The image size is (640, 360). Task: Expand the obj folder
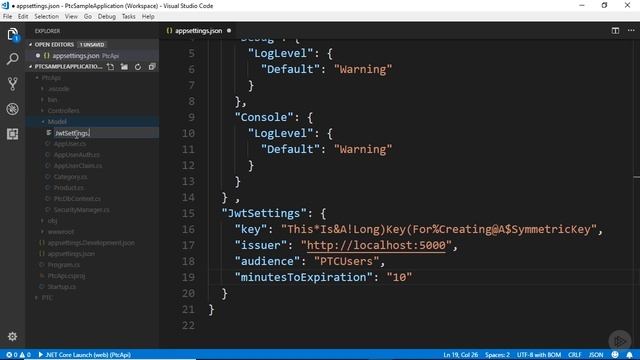point(42,220)
